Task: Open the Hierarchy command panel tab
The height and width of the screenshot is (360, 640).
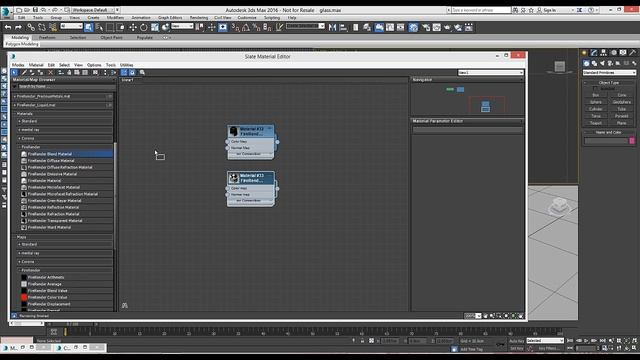Action: (604, 53)
